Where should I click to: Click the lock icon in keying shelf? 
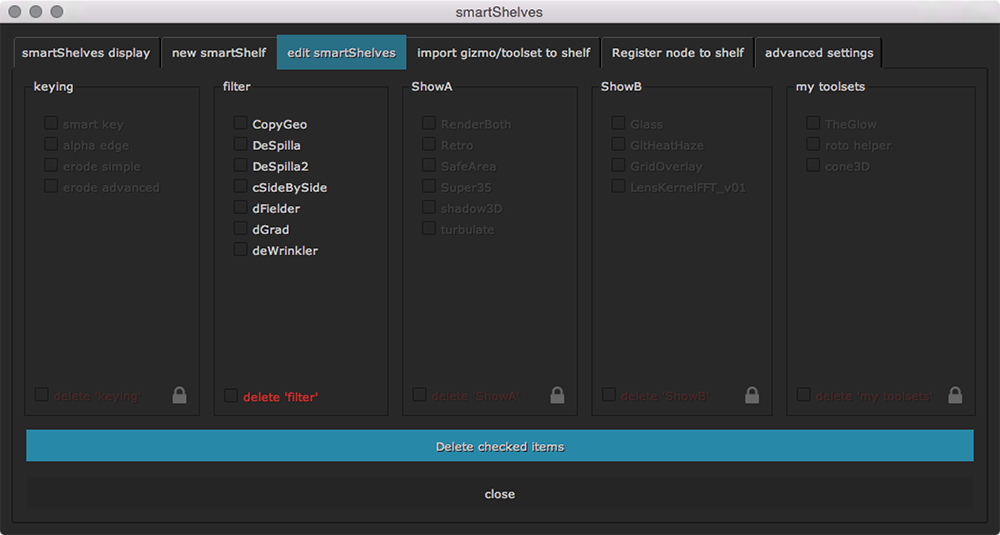point(179,395)
